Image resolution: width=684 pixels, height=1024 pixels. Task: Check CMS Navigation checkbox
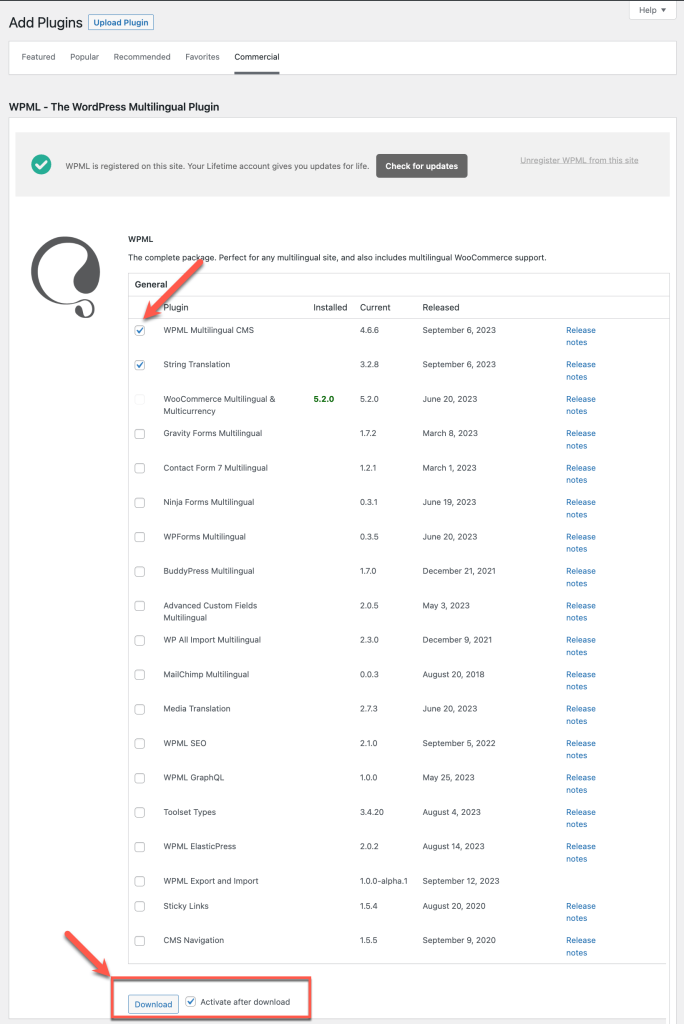pos(140,941)
